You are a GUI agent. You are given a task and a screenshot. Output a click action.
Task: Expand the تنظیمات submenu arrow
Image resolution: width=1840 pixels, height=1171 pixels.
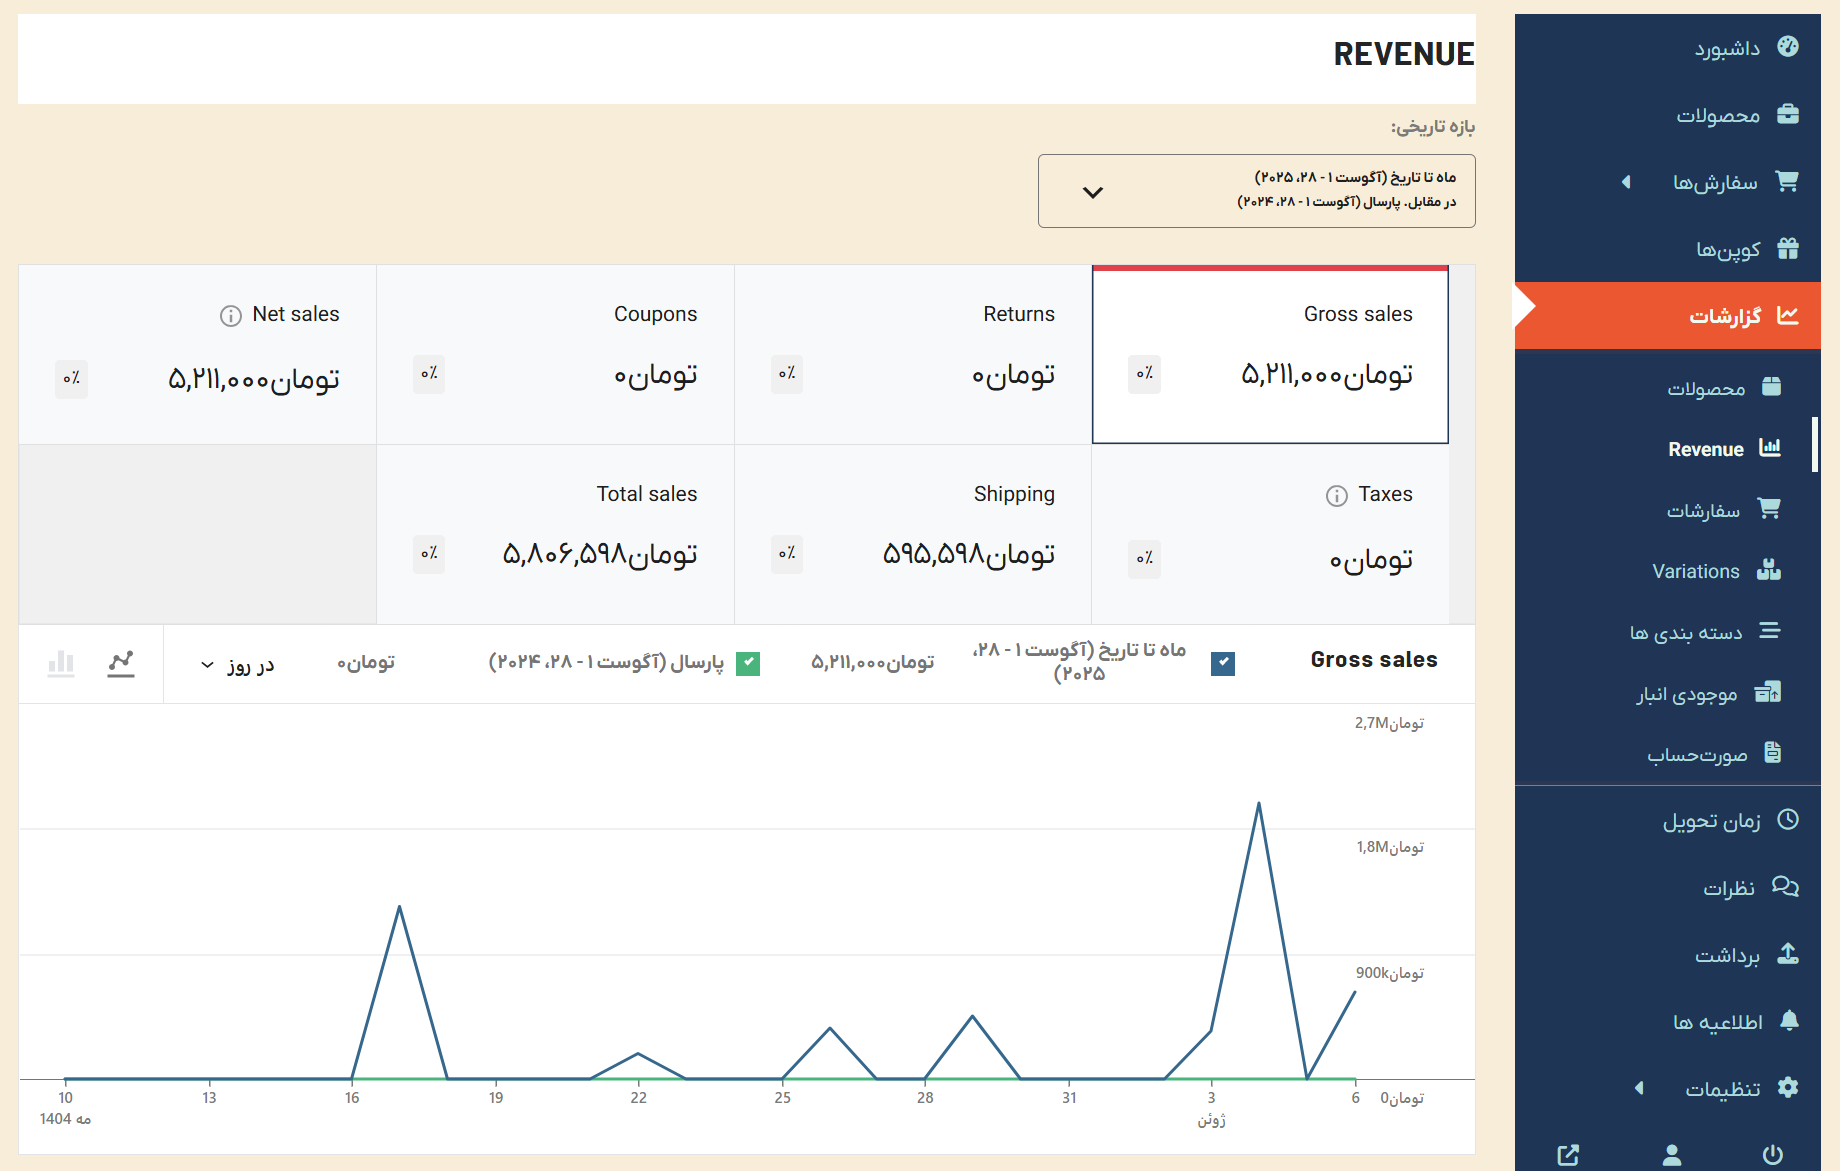1639,1088
